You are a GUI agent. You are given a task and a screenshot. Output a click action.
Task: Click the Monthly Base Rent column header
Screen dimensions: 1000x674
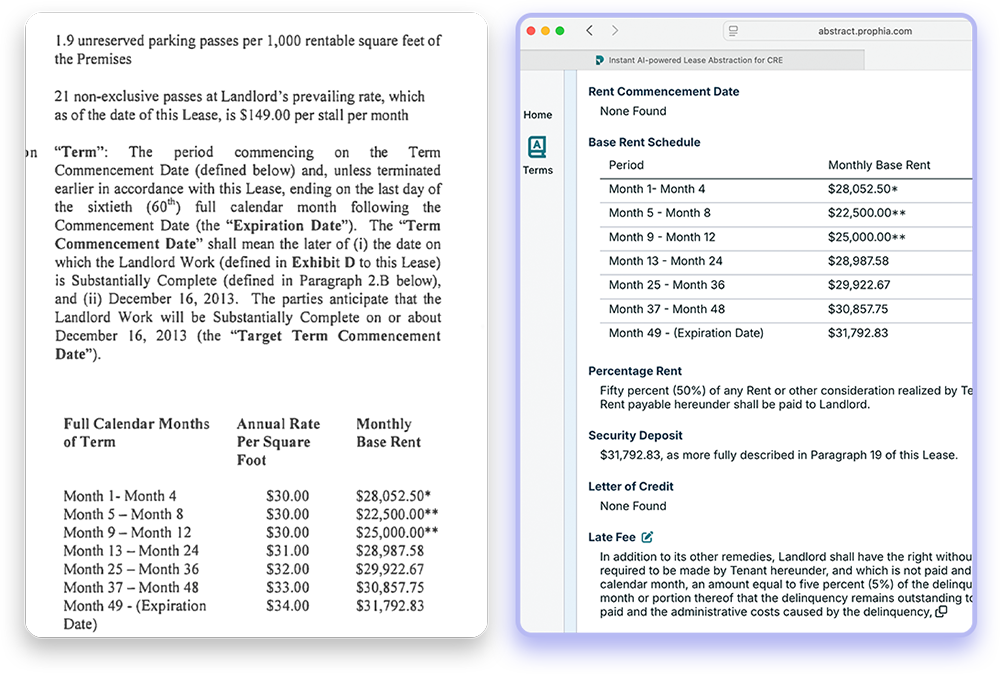tap(879, 165)
